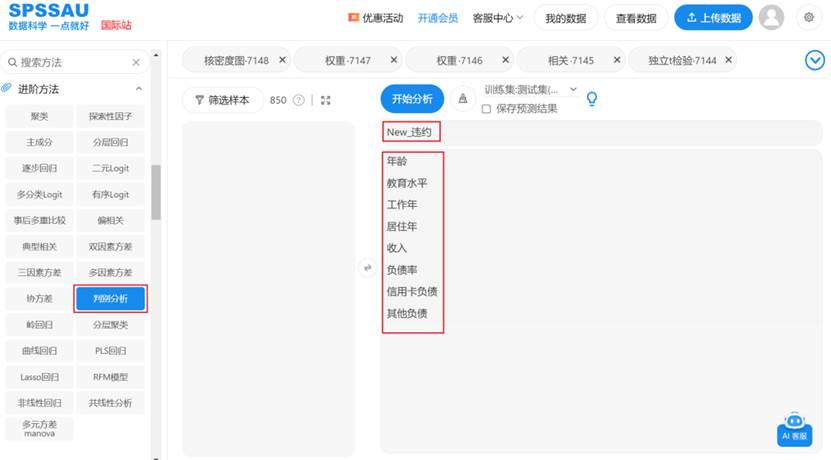Click the icon button next to 开始分析
Image resolution: width=831 pixels, height=460 pixels.
(x=463, y=99)
